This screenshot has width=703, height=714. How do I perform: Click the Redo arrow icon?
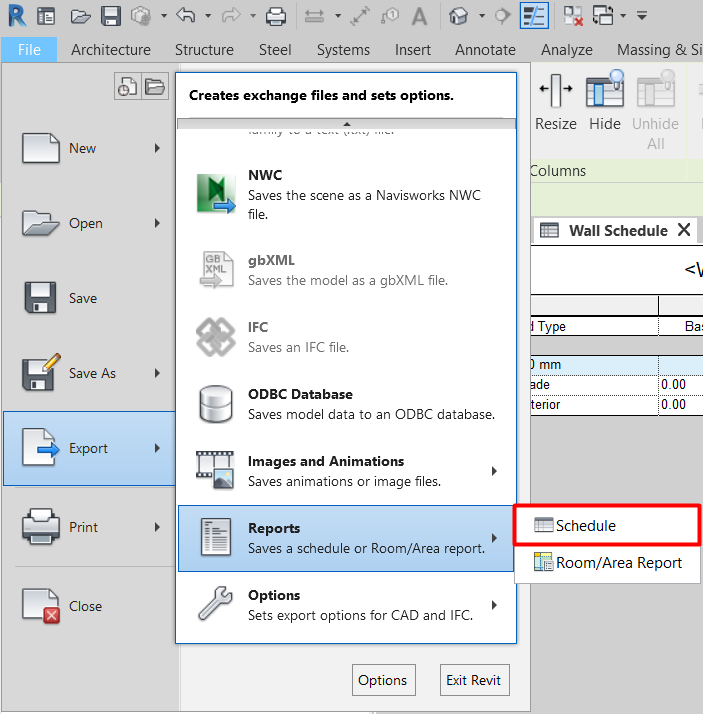(231, 16)
